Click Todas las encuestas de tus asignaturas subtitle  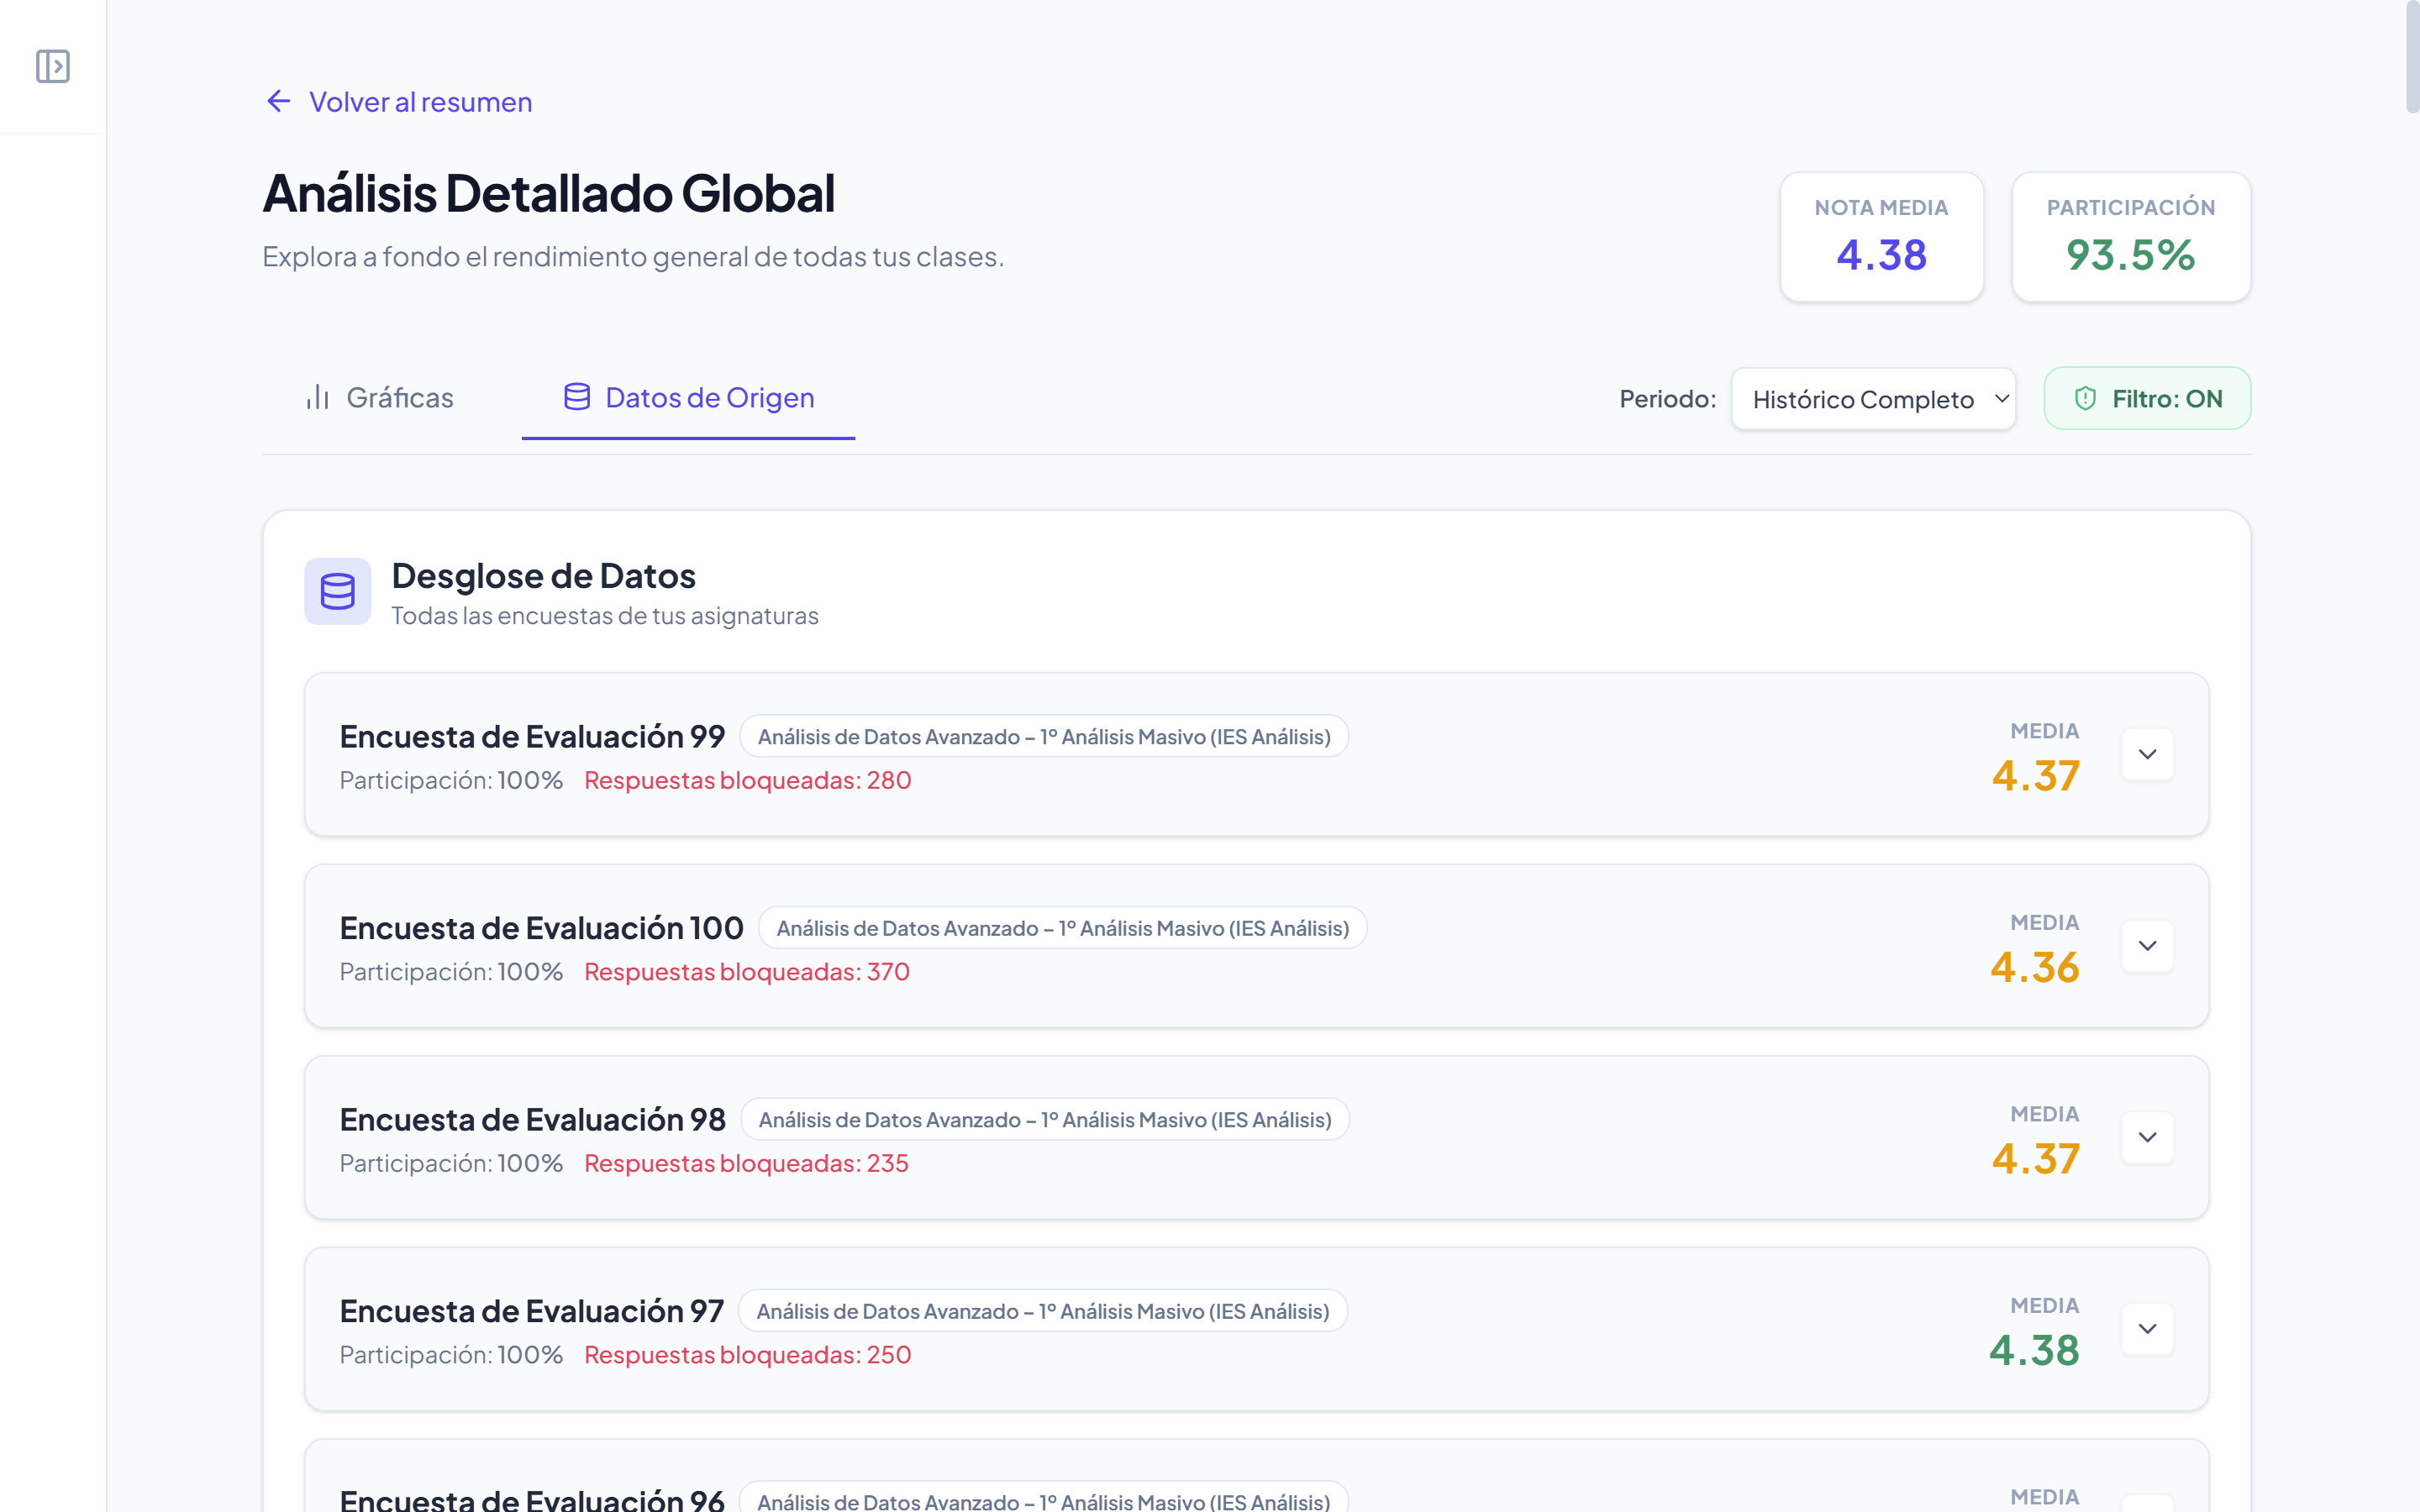point(605,616)
